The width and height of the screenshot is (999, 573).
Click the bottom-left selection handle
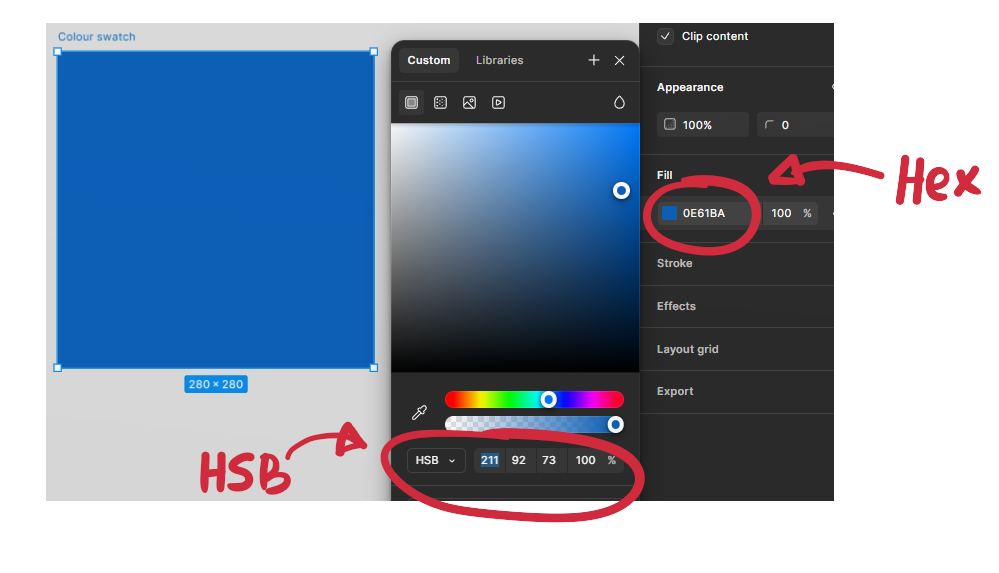[57, 368]
